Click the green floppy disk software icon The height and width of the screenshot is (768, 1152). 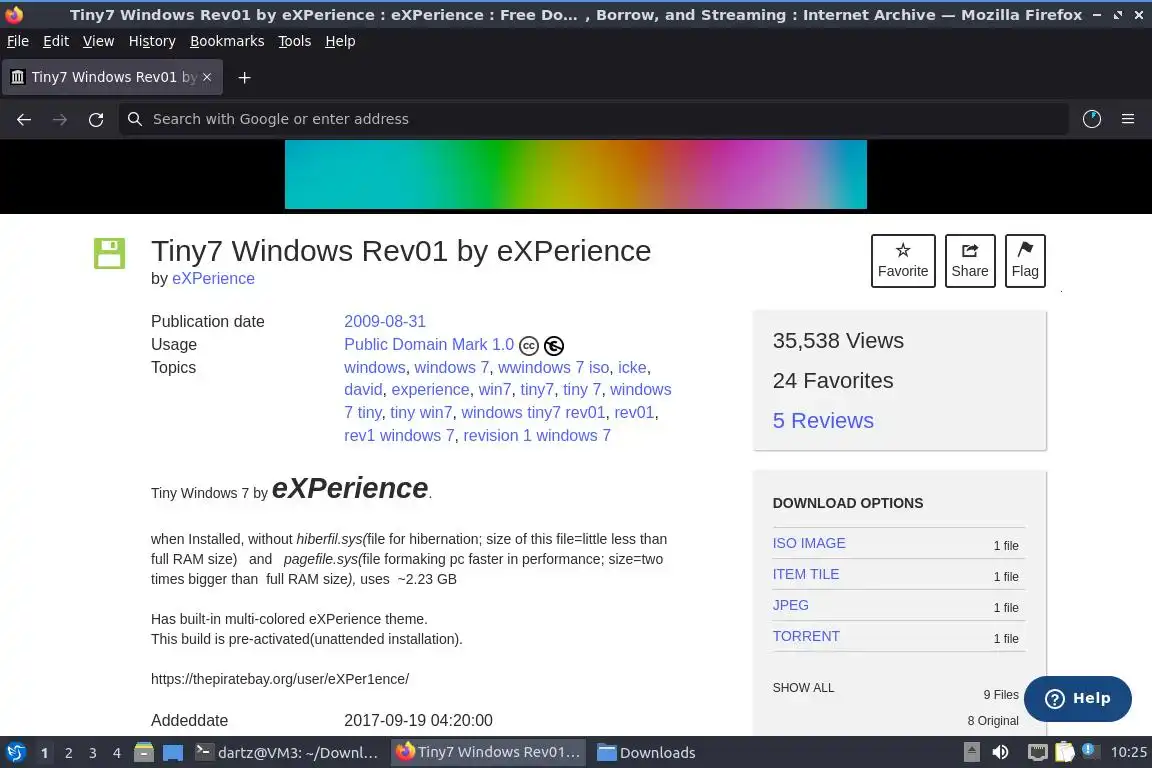pyautogui.click(x=109, y=254)
